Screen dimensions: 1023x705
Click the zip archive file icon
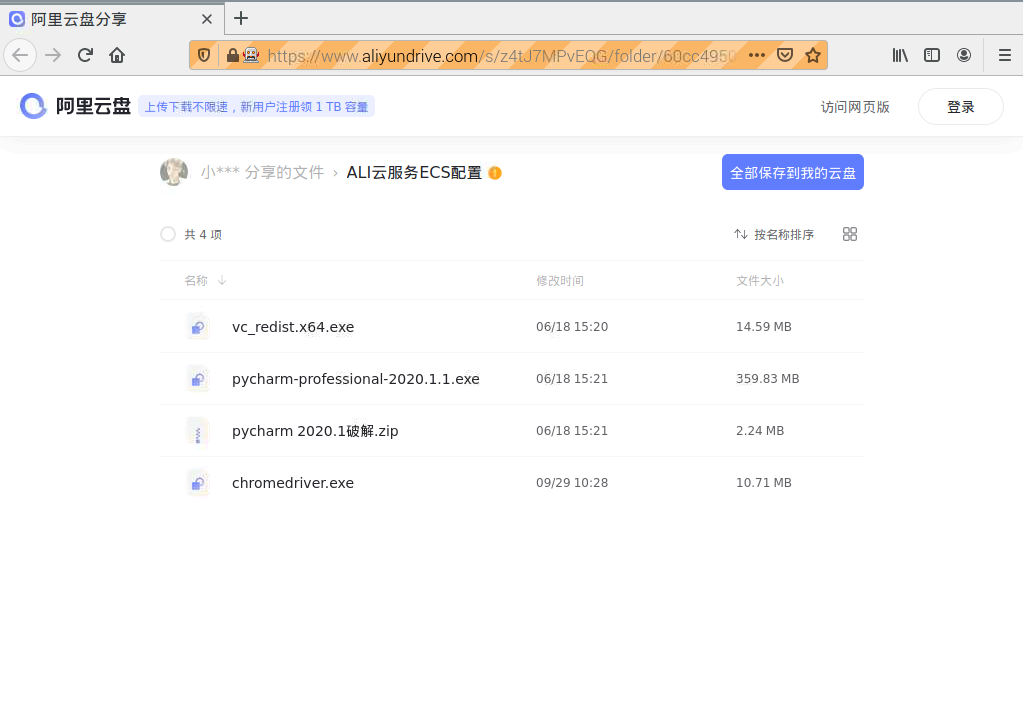[x=198, y=431]
